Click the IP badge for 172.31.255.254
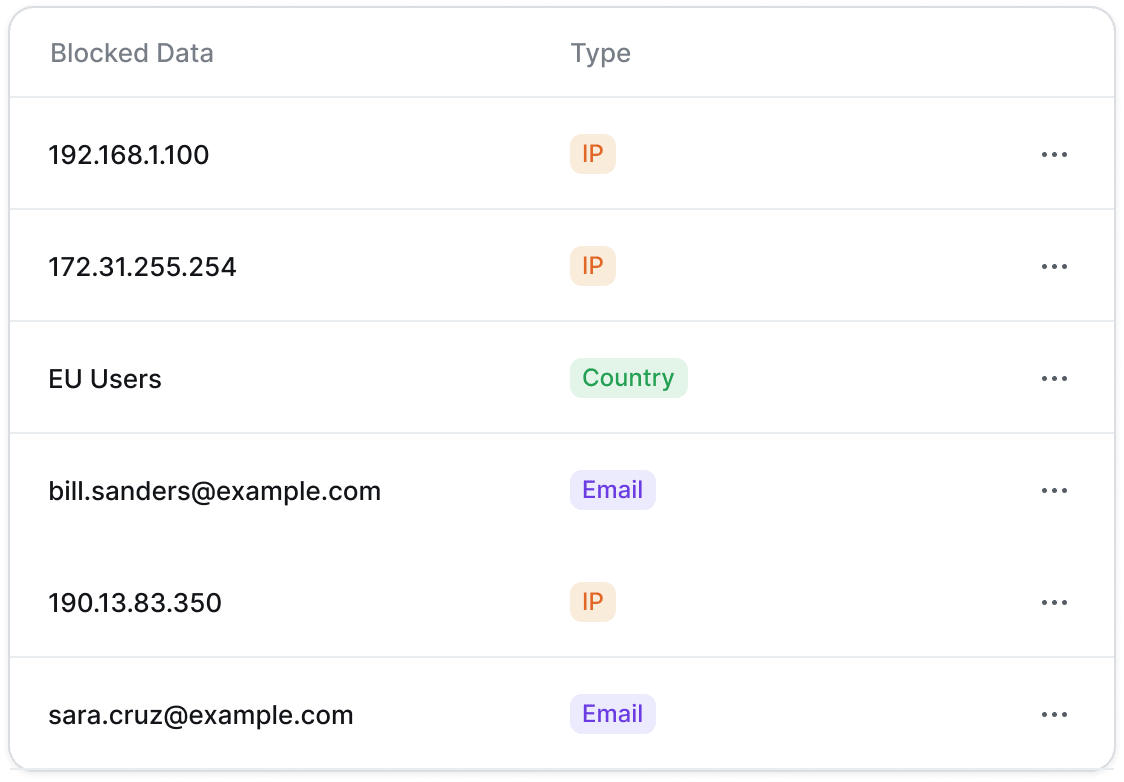 (x=593, y=266)
